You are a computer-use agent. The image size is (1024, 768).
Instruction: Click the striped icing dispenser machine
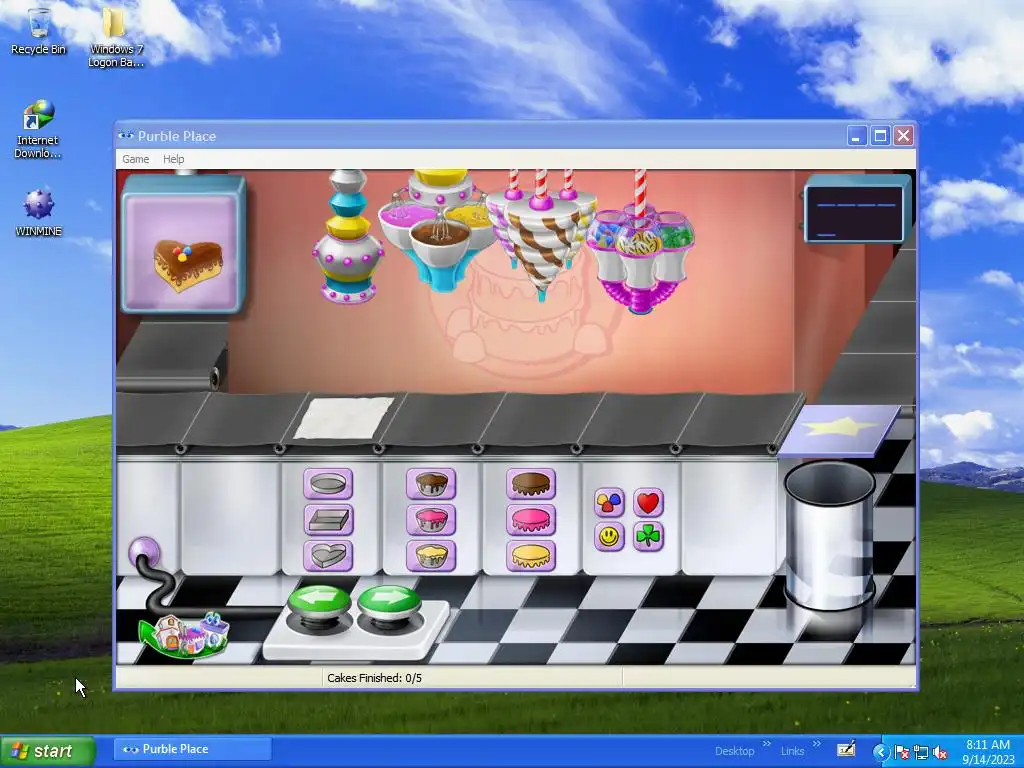541,235
